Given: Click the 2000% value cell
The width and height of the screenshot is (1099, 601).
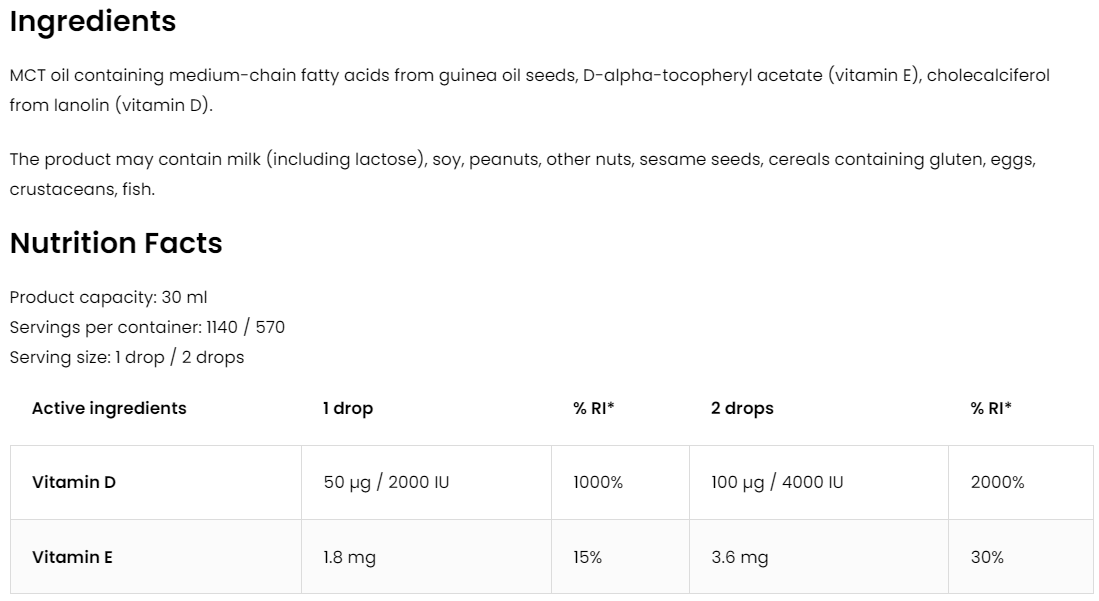Looking at the screenshot, I should click(x=997, y=482).
